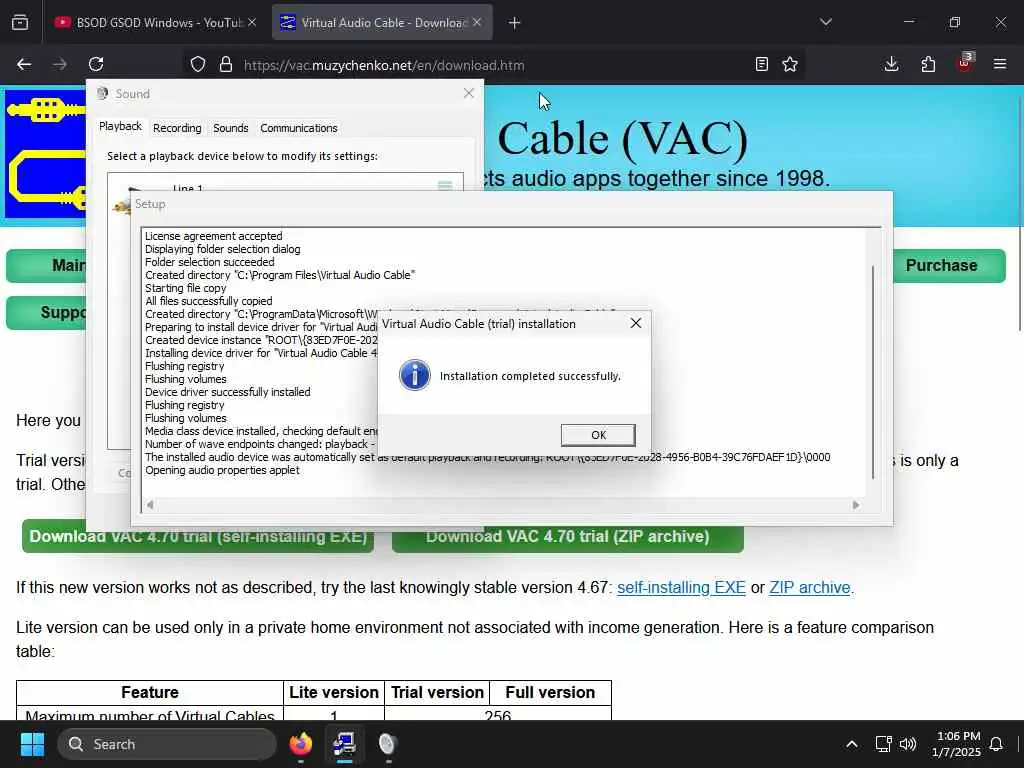Select the Communications tab in Sound
1024x768 pixels.
[x=298, y=128]
